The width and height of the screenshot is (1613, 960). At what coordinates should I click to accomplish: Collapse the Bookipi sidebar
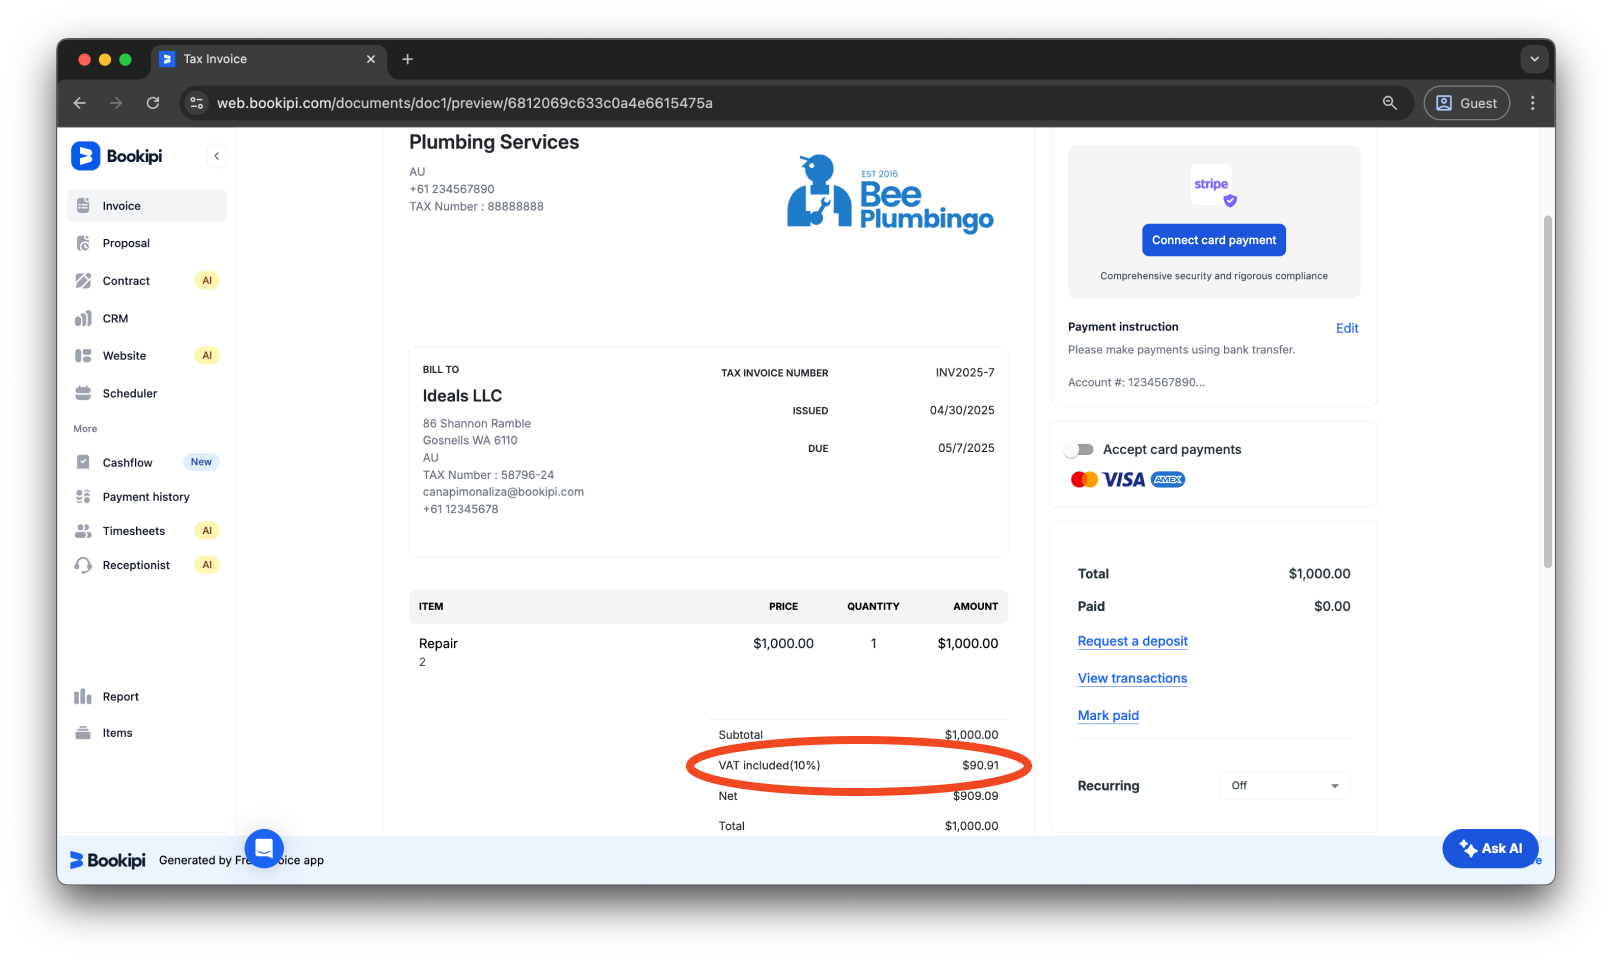pyautogui.click(x=216, y=155)
